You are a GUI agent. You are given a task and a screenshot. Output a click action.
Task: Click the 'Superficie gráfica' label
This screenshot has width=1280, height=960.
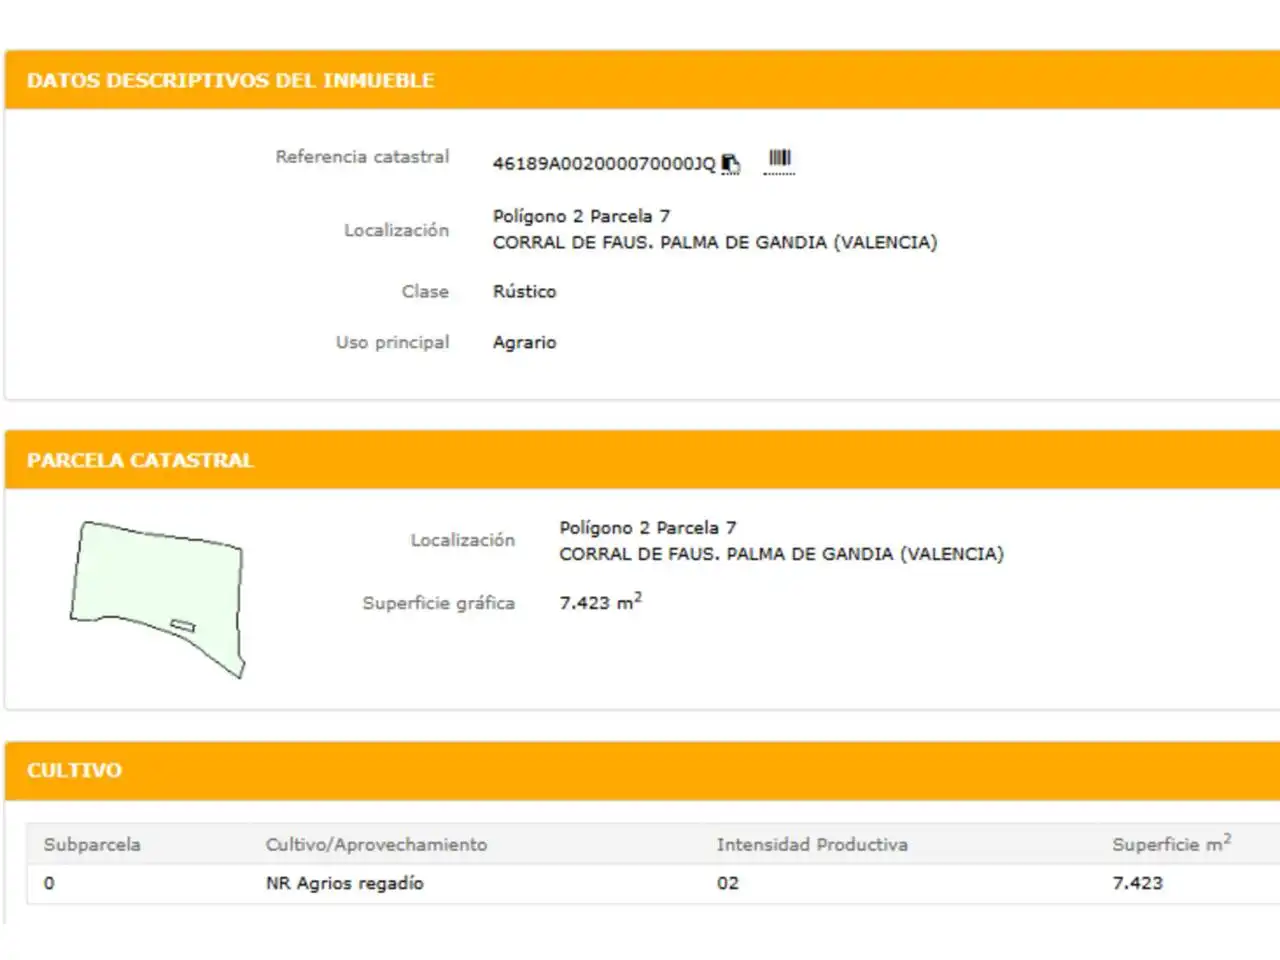(438, 603)
